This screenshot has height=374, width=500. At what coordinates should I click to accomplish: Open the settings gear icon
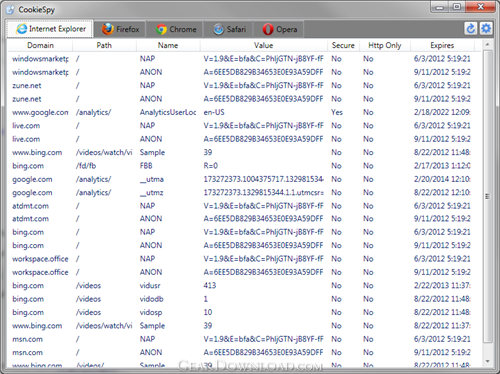point(486,29)
